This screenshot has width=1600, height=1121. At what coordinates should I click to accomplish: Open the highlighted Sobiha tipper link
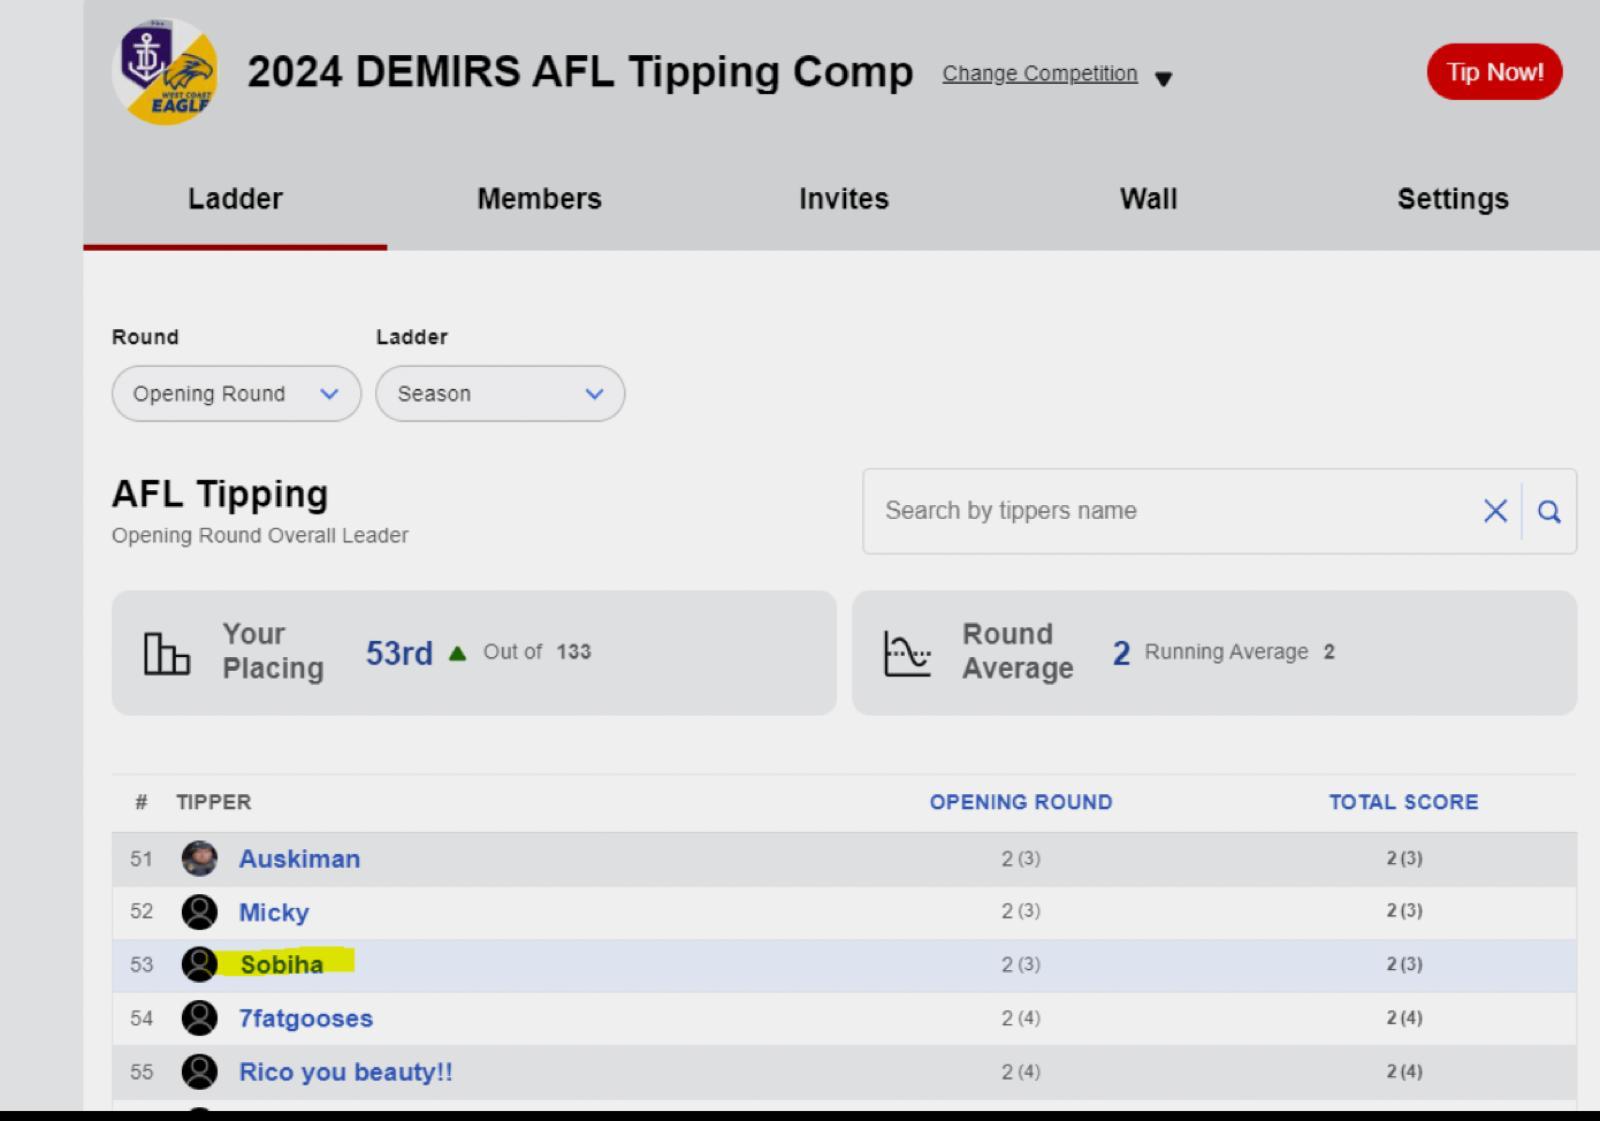[x=282, y=965]
